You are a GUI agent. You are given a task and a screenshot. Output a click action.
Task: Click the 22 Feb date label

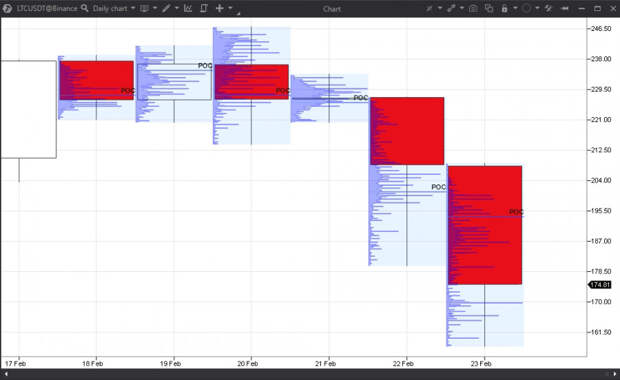coord(403,363)
